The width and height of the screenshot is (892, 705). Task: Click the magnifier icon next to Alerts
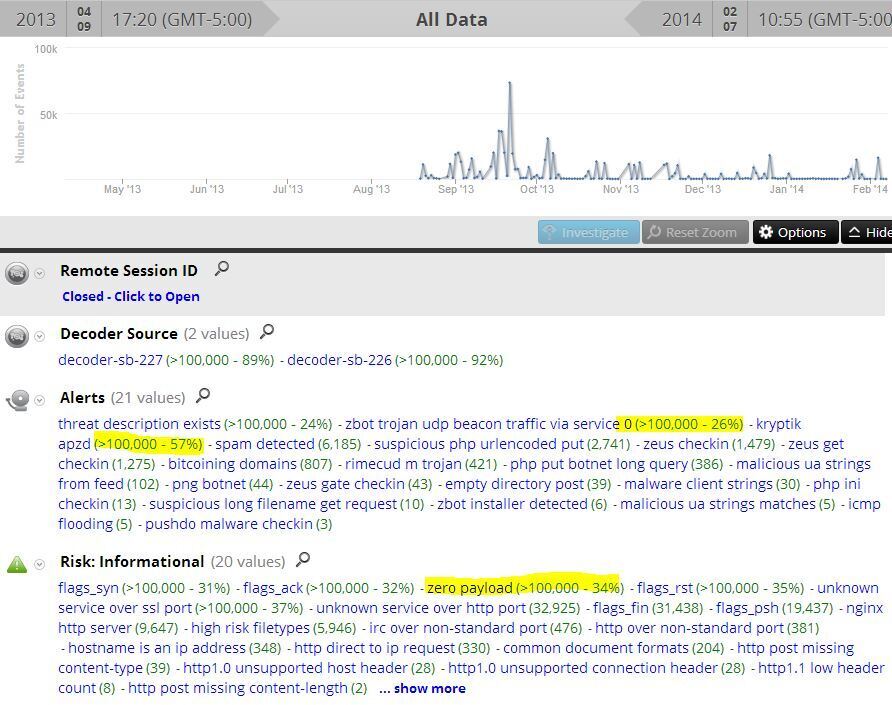tap(203, 396)
